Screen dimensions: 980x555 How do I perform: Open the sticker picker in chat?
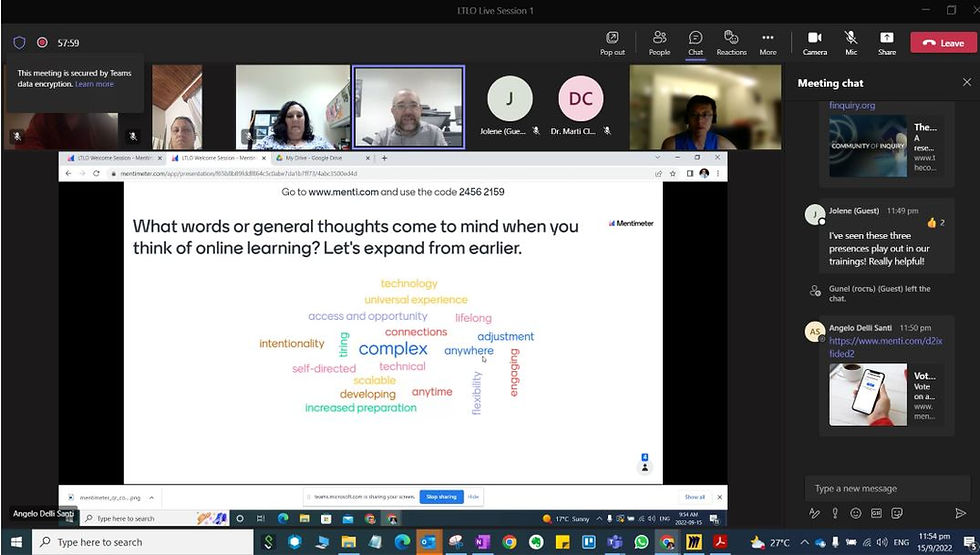897,513
